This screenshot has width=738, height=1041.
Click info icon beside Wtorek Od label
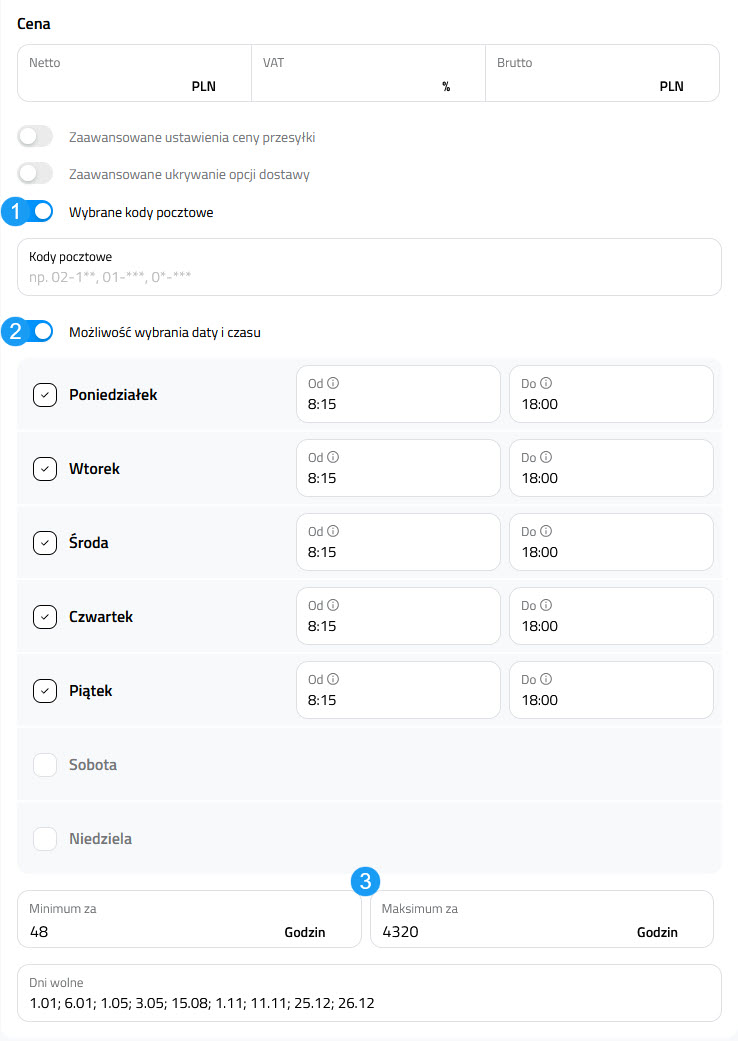pos(333,456)
